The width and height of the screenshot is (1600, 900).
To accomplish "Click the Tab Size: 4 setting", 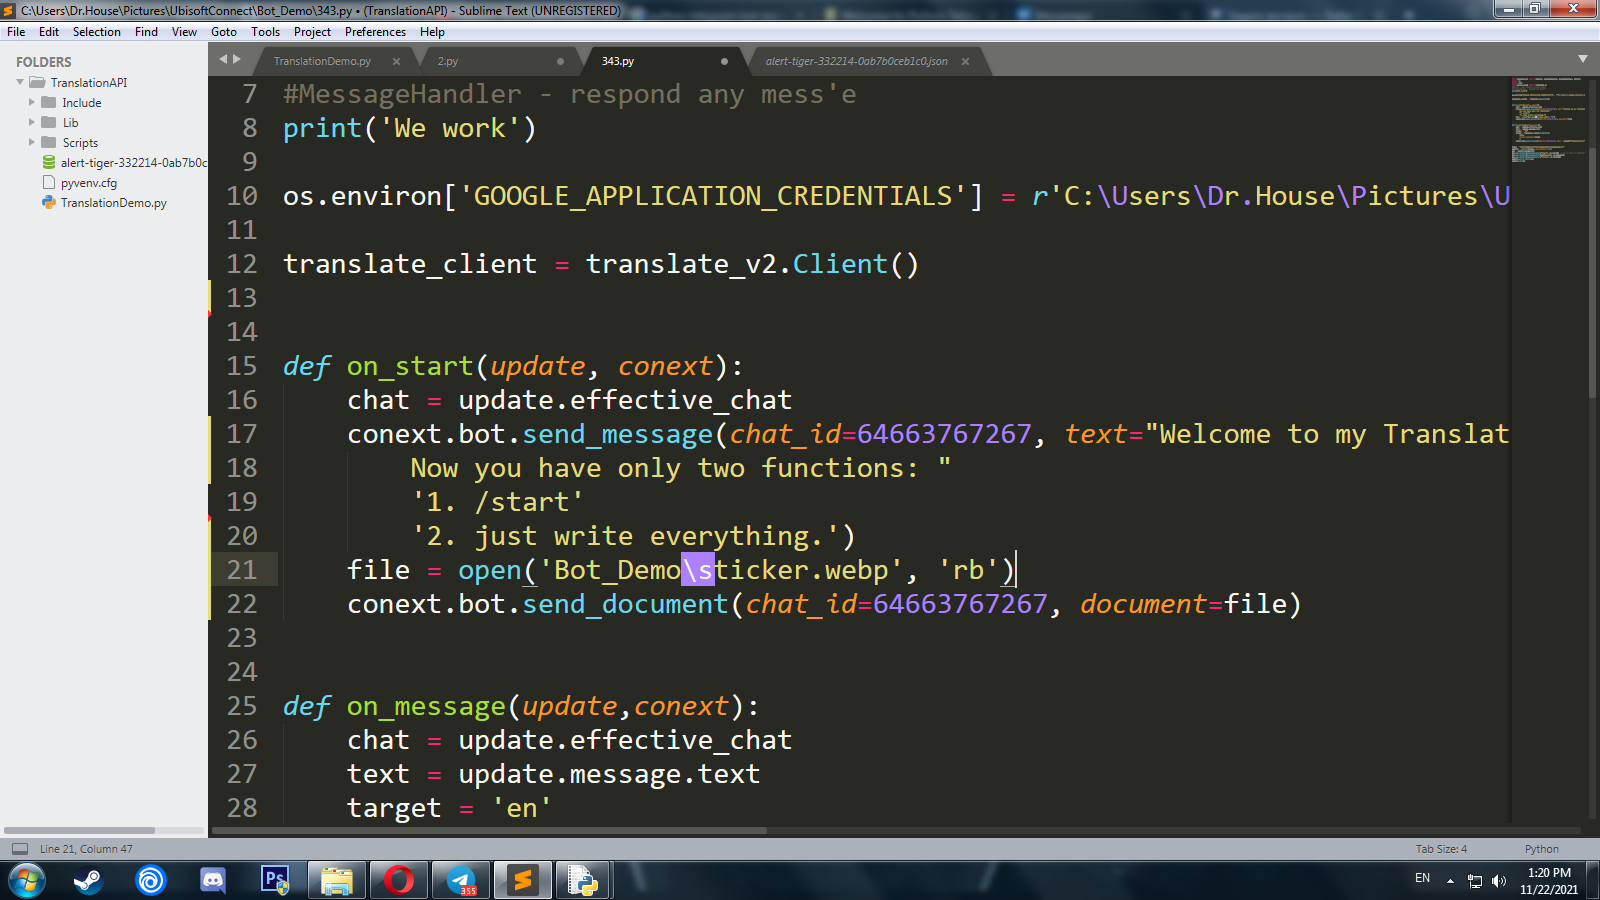I will point(1441,849).
